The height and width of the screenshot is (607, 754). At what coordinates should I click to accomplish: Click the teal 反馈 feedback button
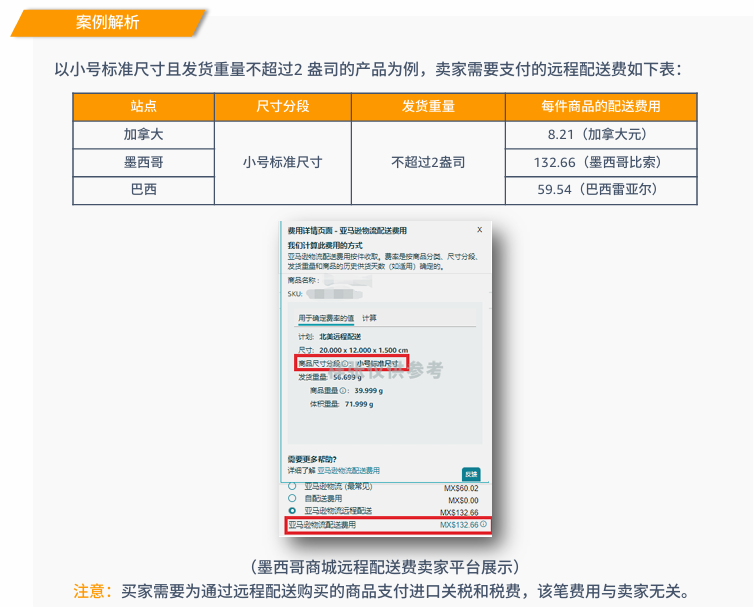(471, 474)
